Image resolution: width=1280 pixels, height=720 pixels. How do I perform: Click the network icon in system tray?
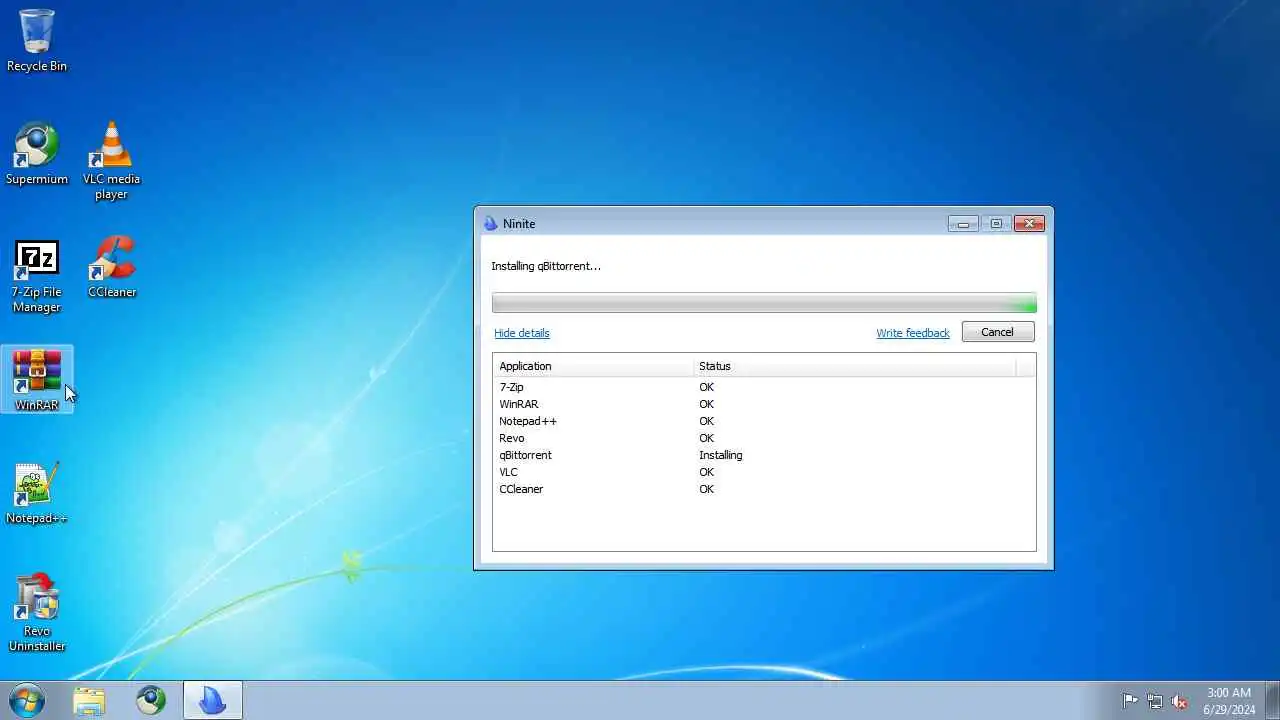click(x=1155, y=701)
